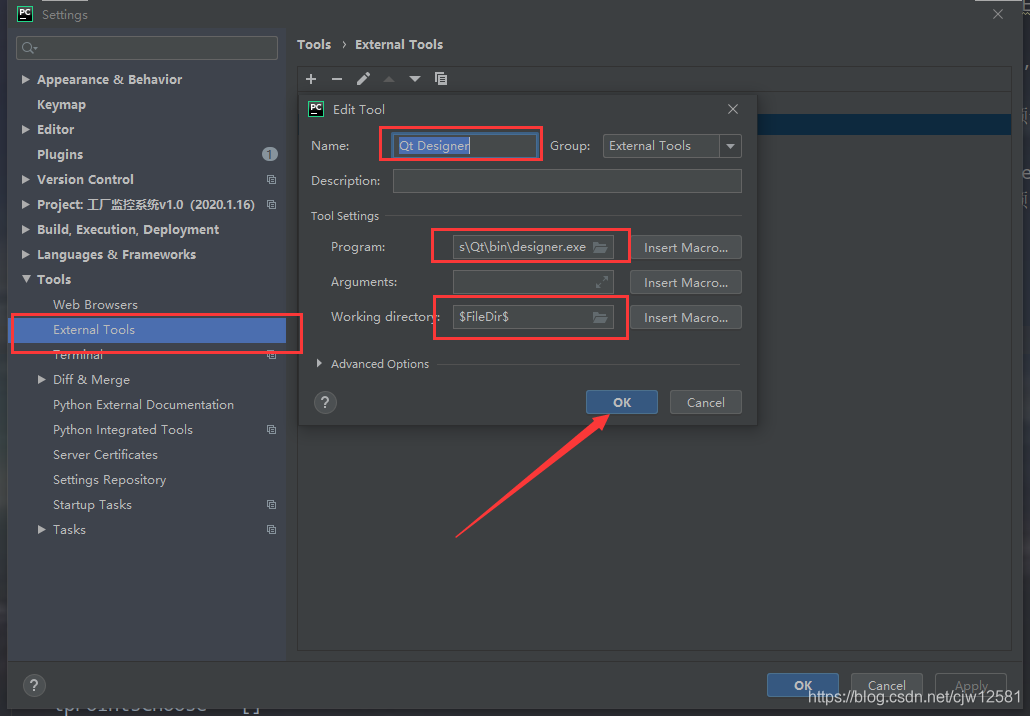Expand the Version Control settings node
The height and width of the screenshot is (716, 1030).
pos(24,179)
